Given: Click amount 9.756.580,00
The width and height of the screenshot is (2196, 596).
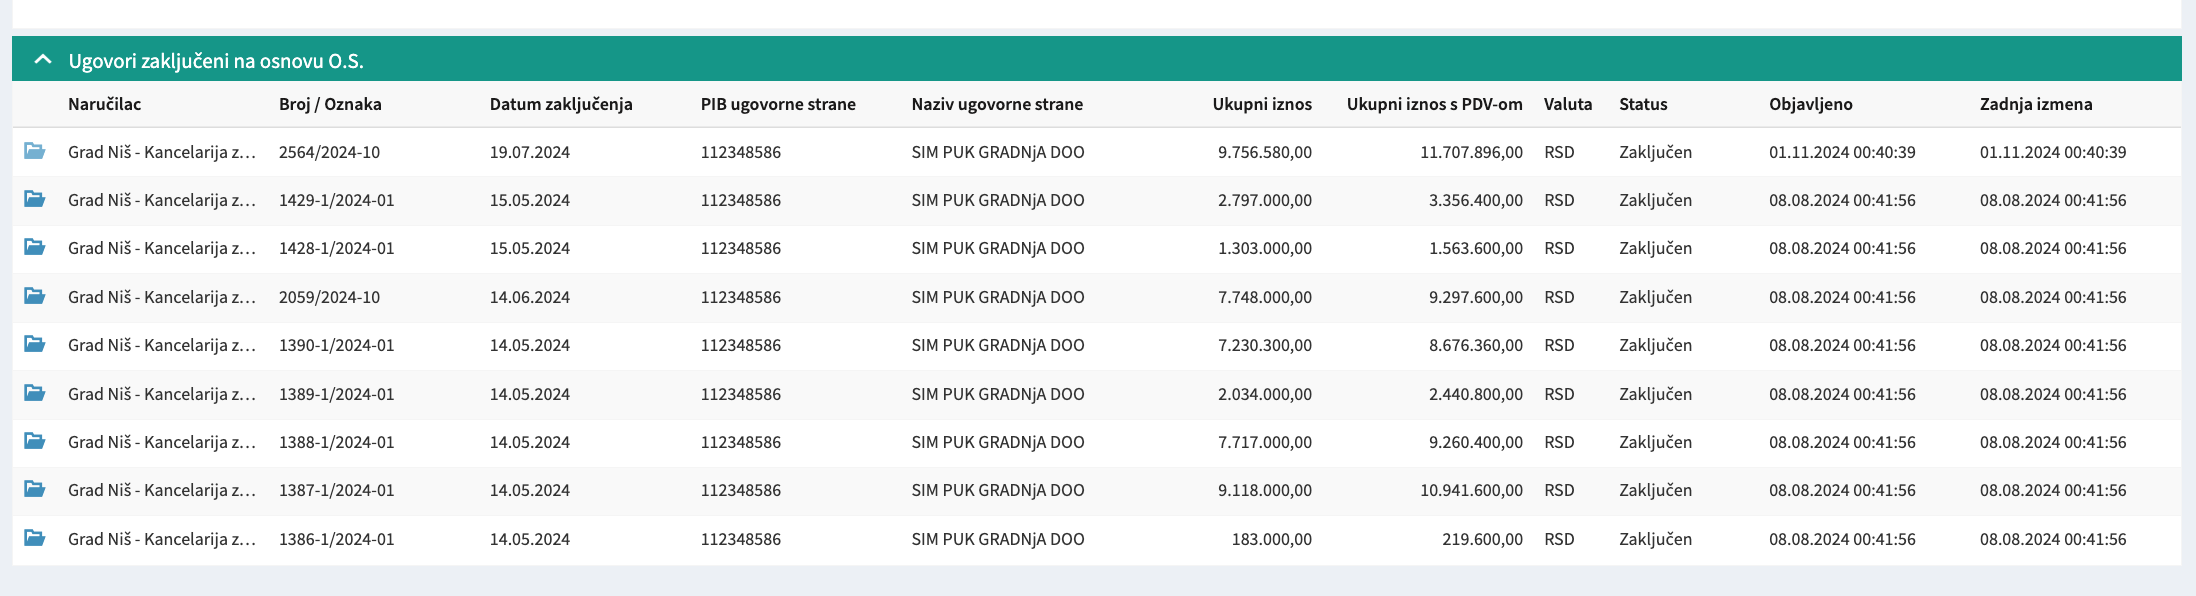Looking at the screenshot, I should tap(1265, 152).
